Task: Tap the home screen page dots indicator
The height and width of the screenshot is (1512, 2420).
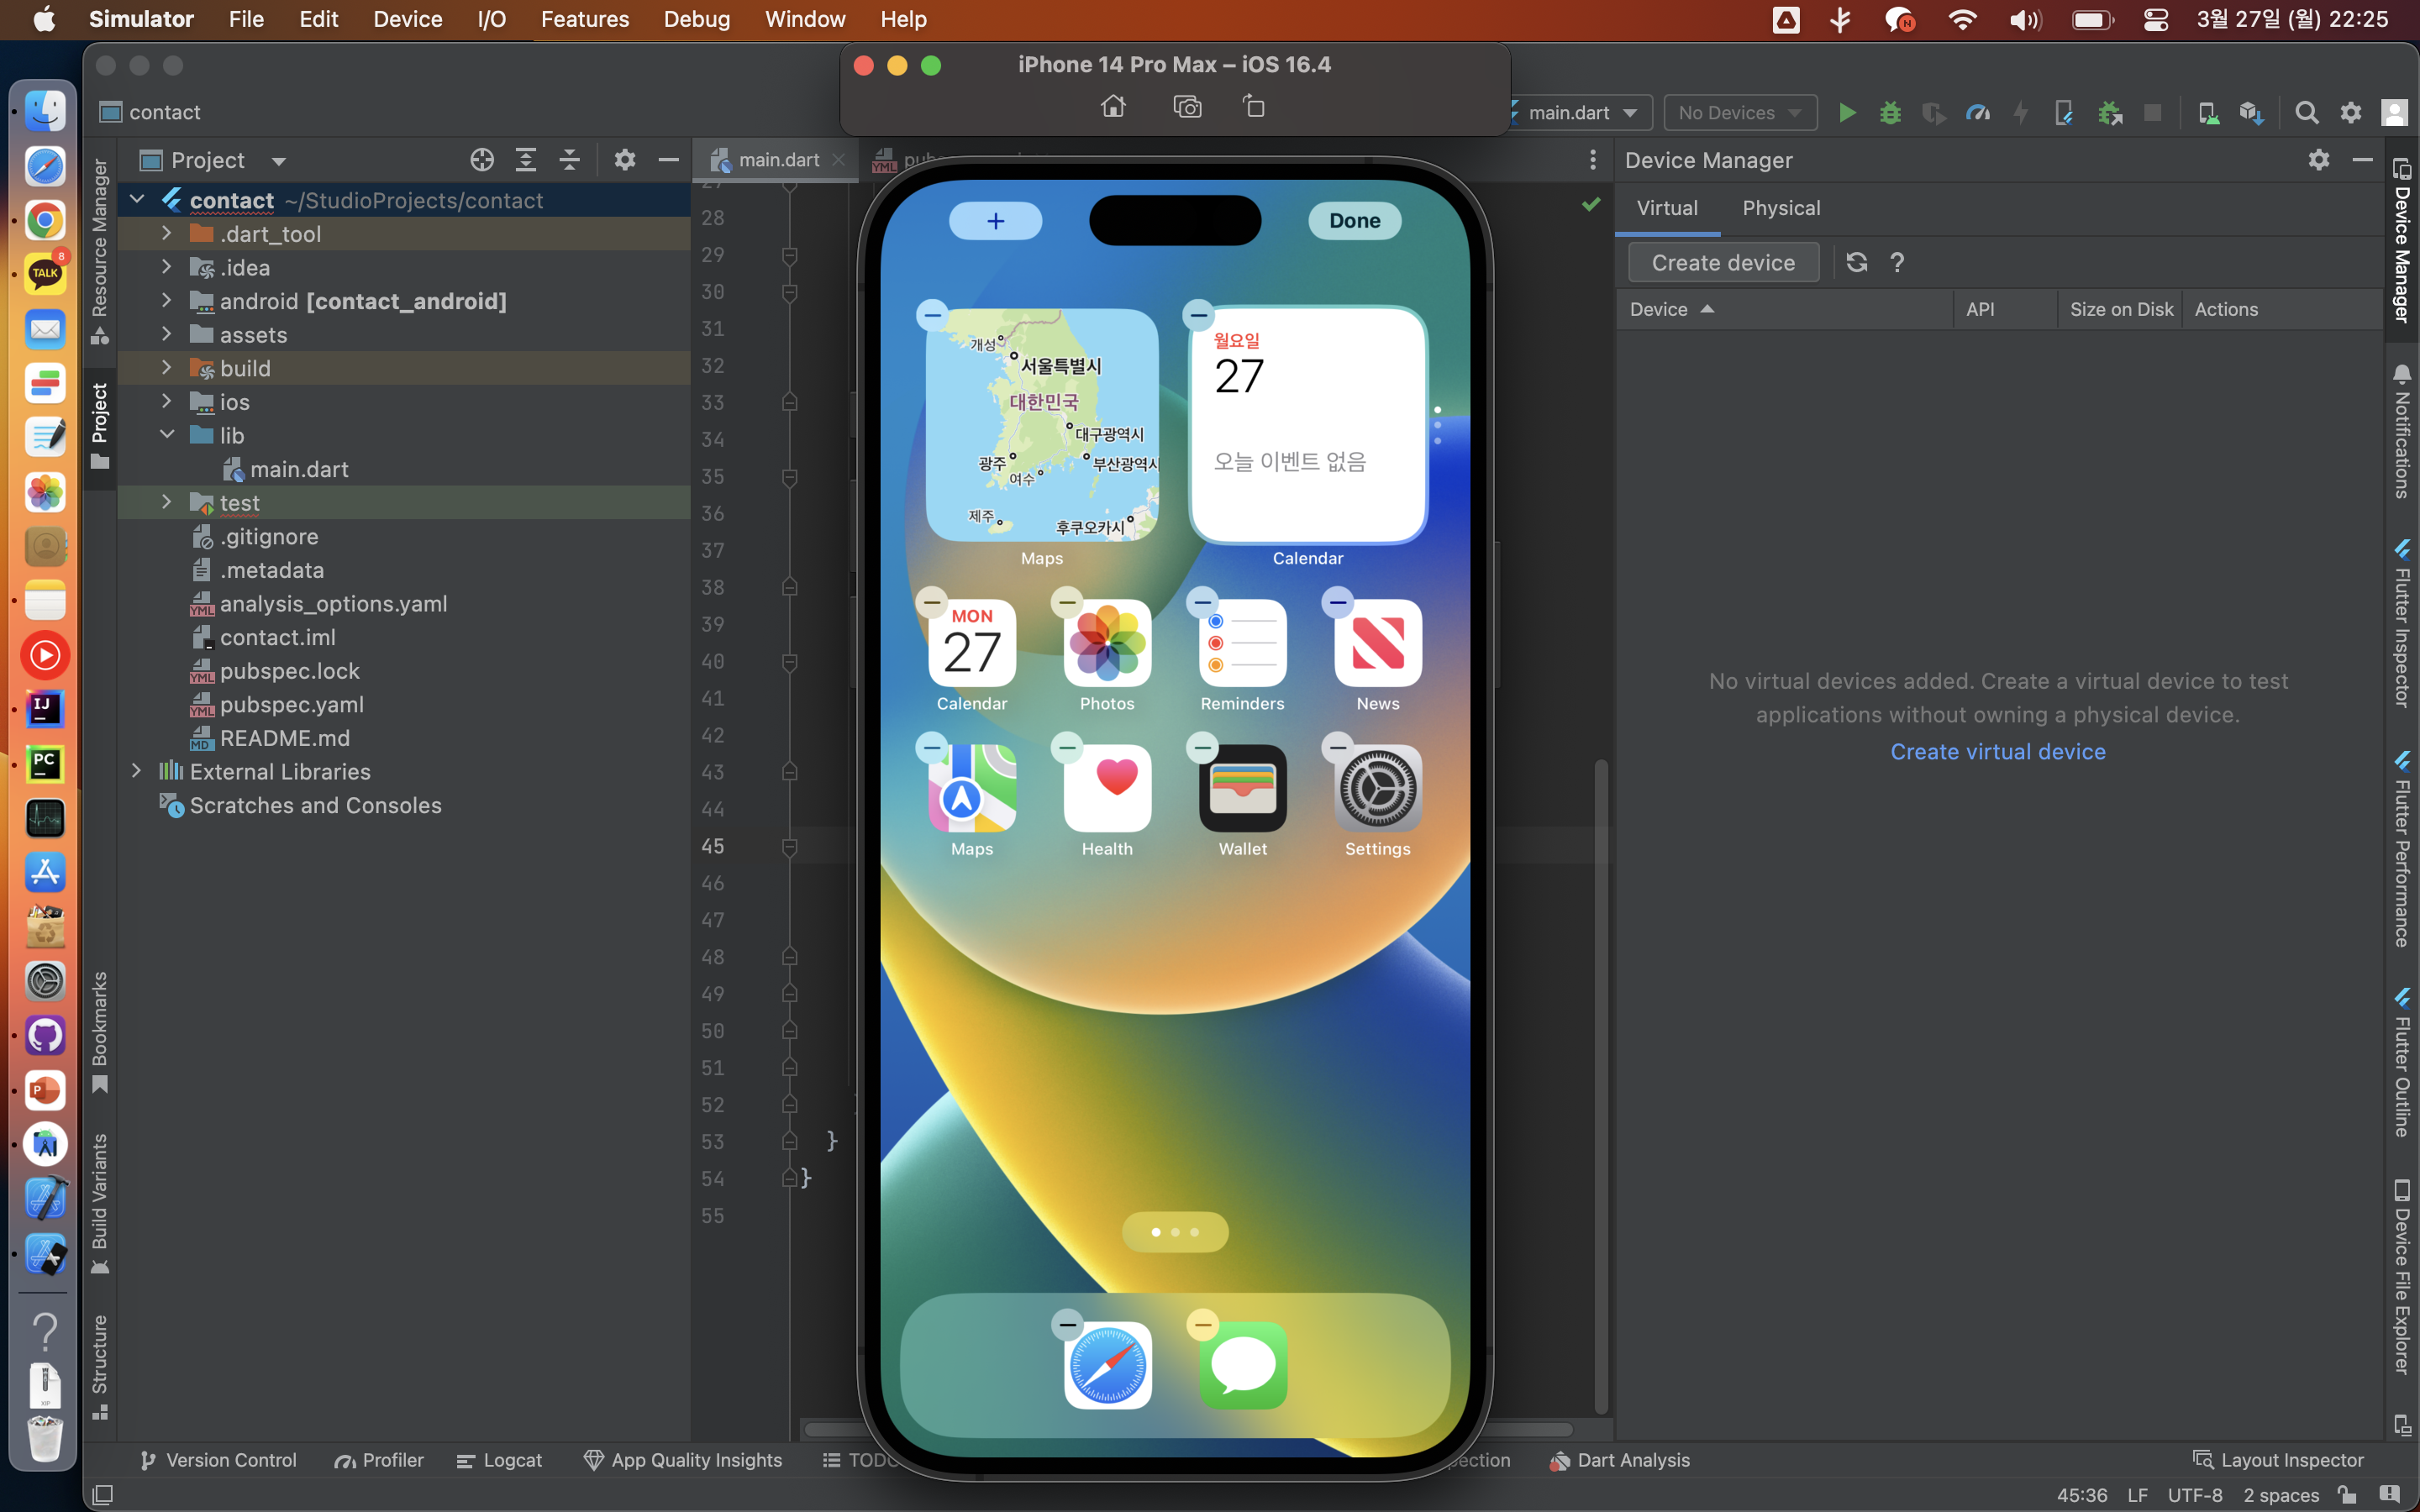Action: coord(1175,1232)
